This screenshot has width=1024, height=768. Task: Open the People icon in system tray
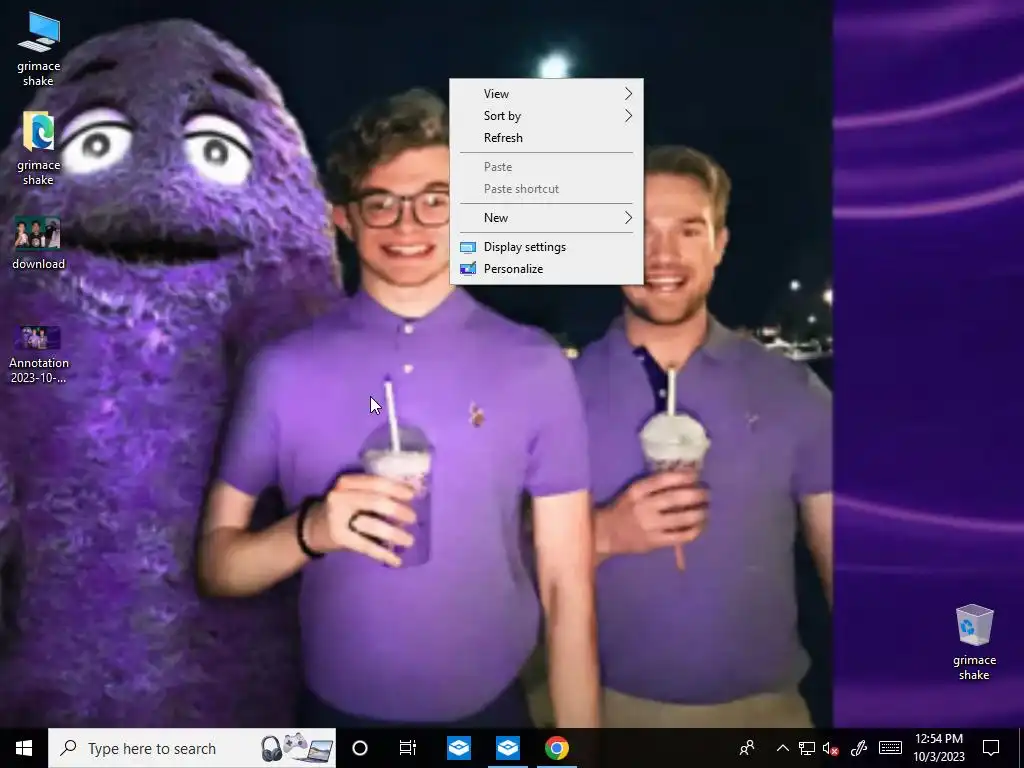click(746, 748)
